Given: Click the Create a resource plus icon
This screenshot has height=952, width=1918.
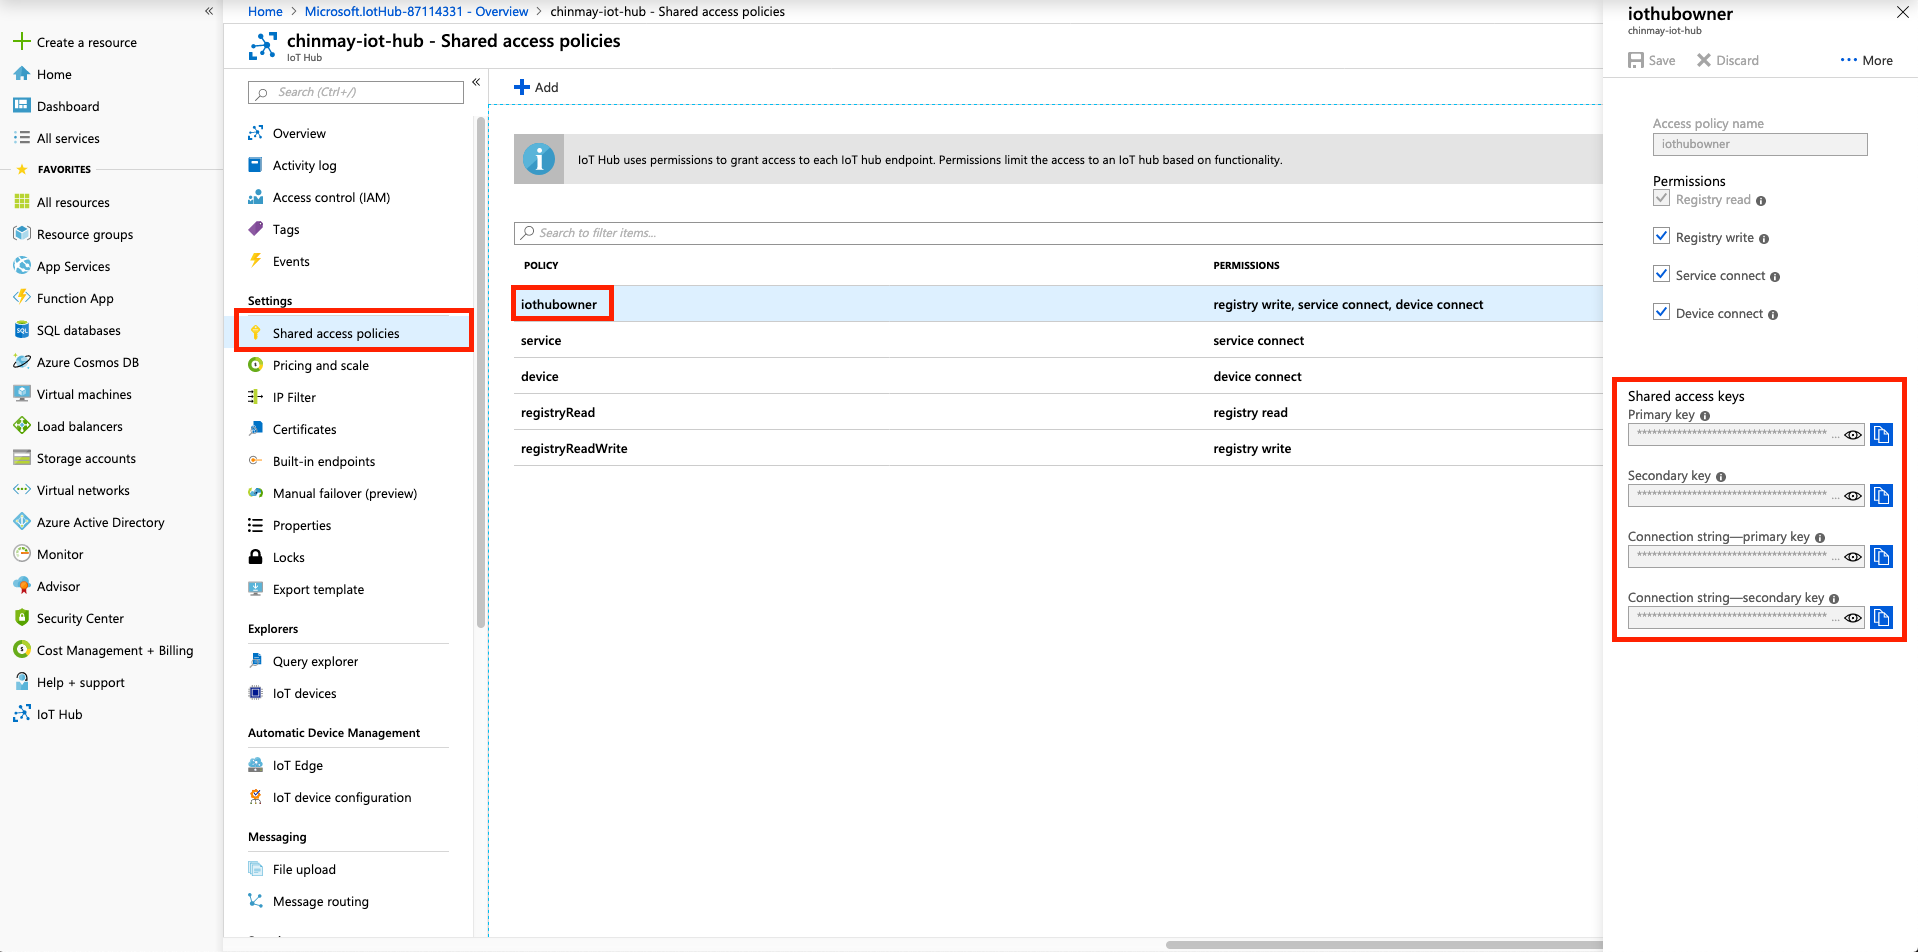Looking at the screenshot, I should point(22,42).
